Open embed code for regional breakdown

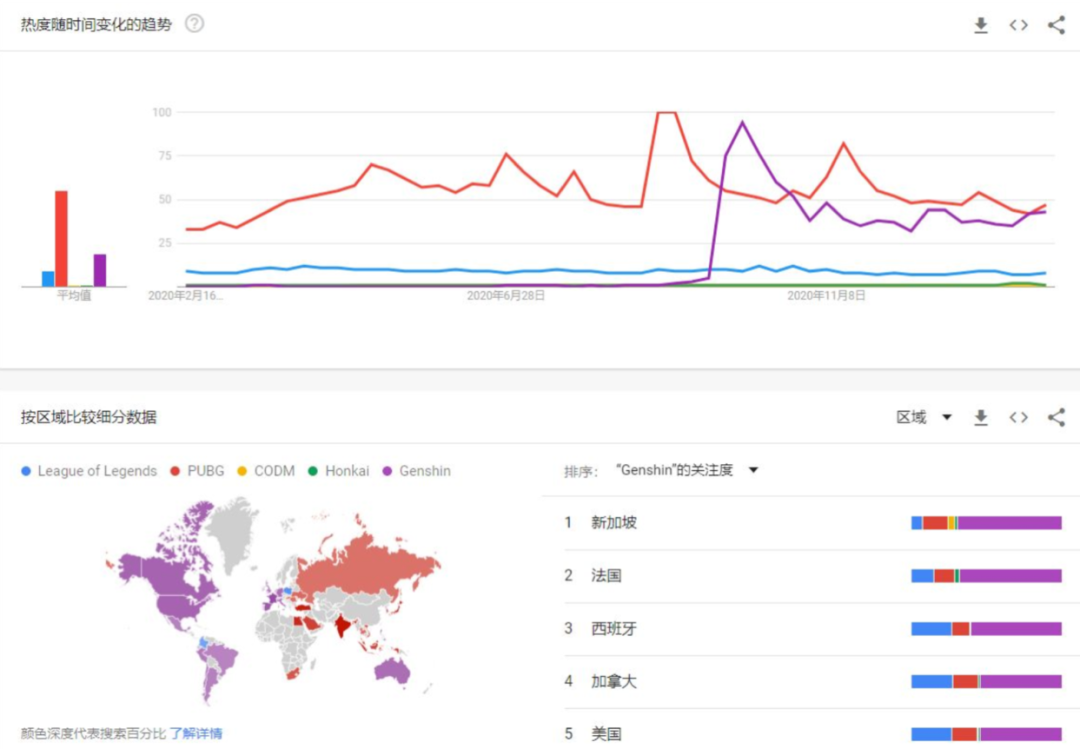point(1018,417)
